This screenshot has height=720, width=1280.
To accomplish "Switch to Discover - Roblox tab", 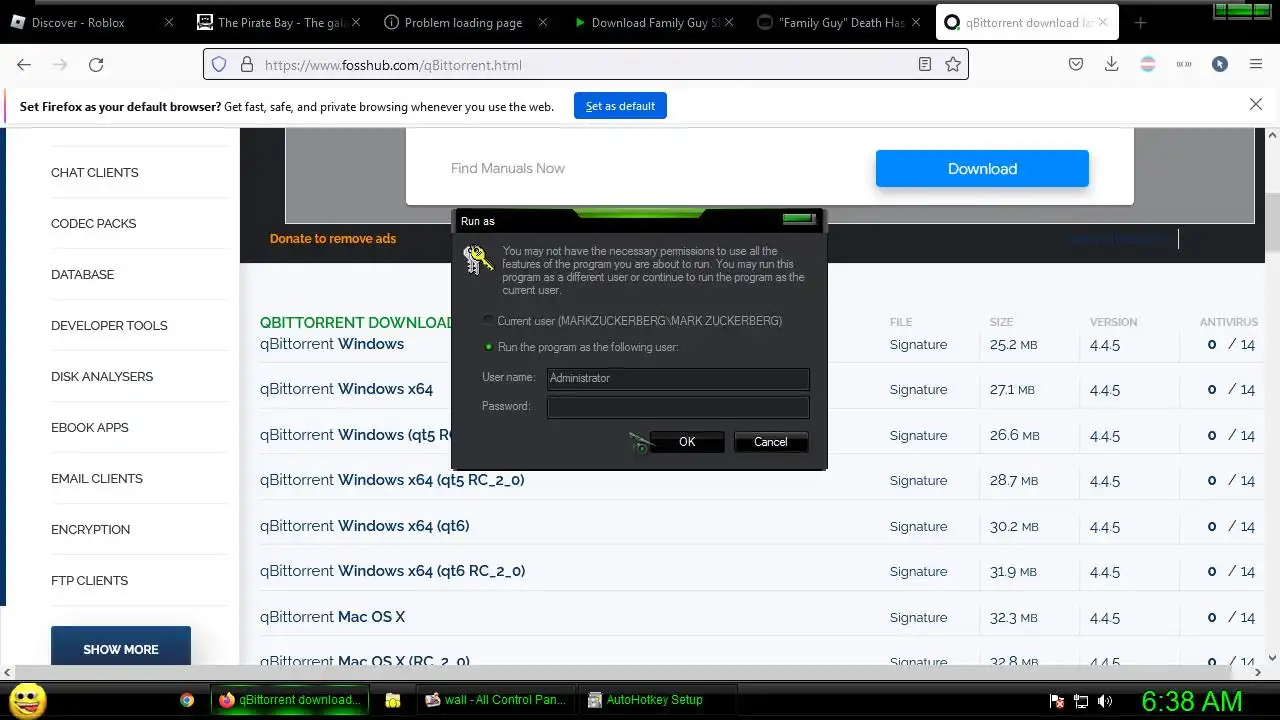I will tap(91, 22).
